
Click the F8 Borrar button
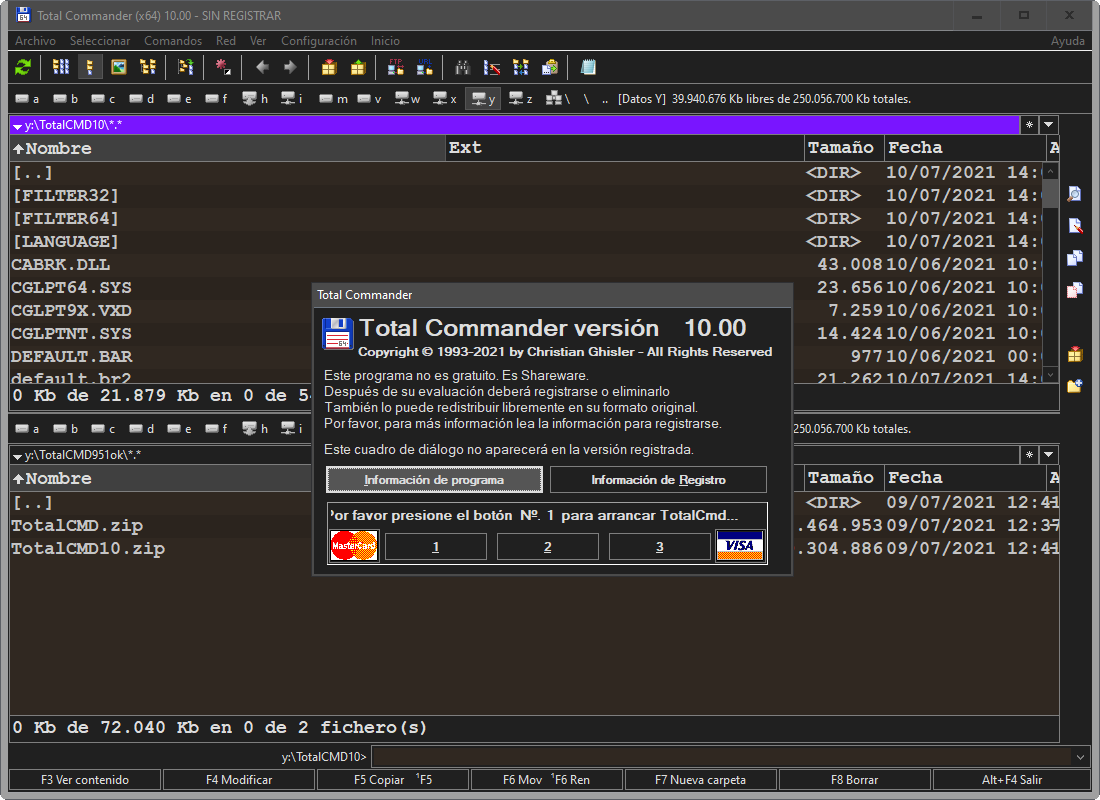pos(854,780)
